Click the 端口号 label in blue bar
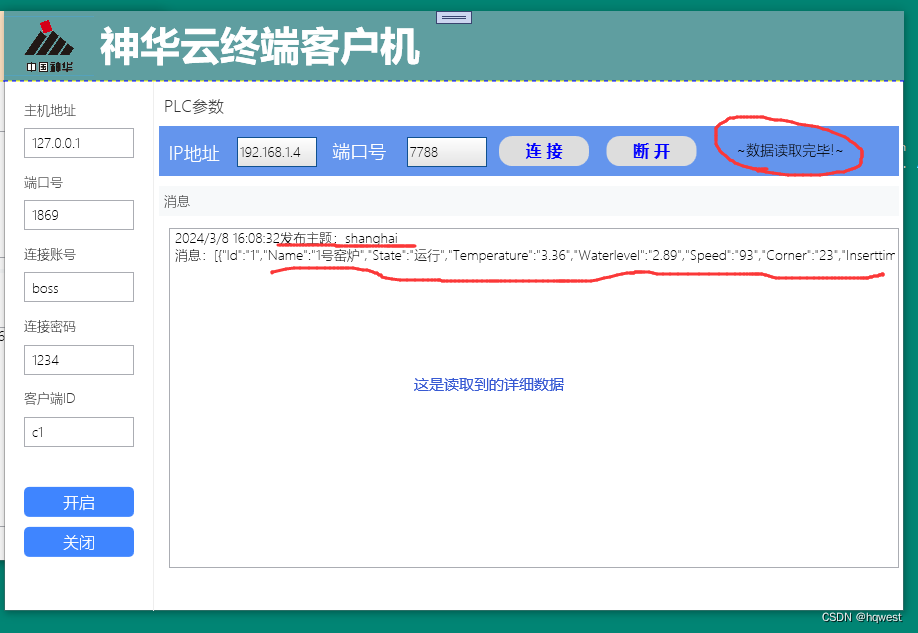The width and height of the screenshot is (918, 633). coord(359,152)
